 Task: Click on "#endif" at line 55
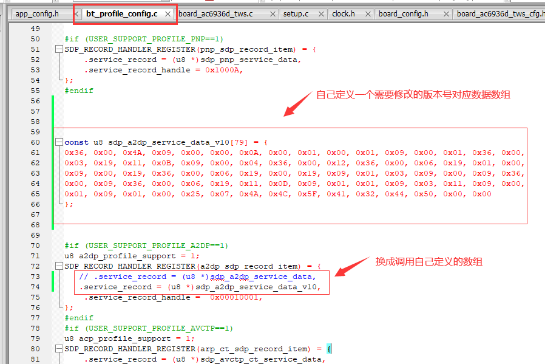click(x=79, y=90)
